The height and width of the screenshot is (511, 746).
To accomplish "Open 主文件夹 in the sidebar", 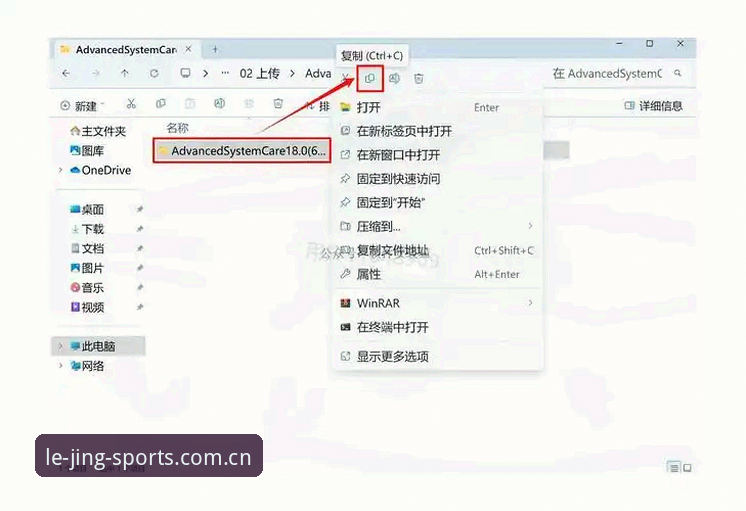I will pyautogui.click(x=98, y=131).
